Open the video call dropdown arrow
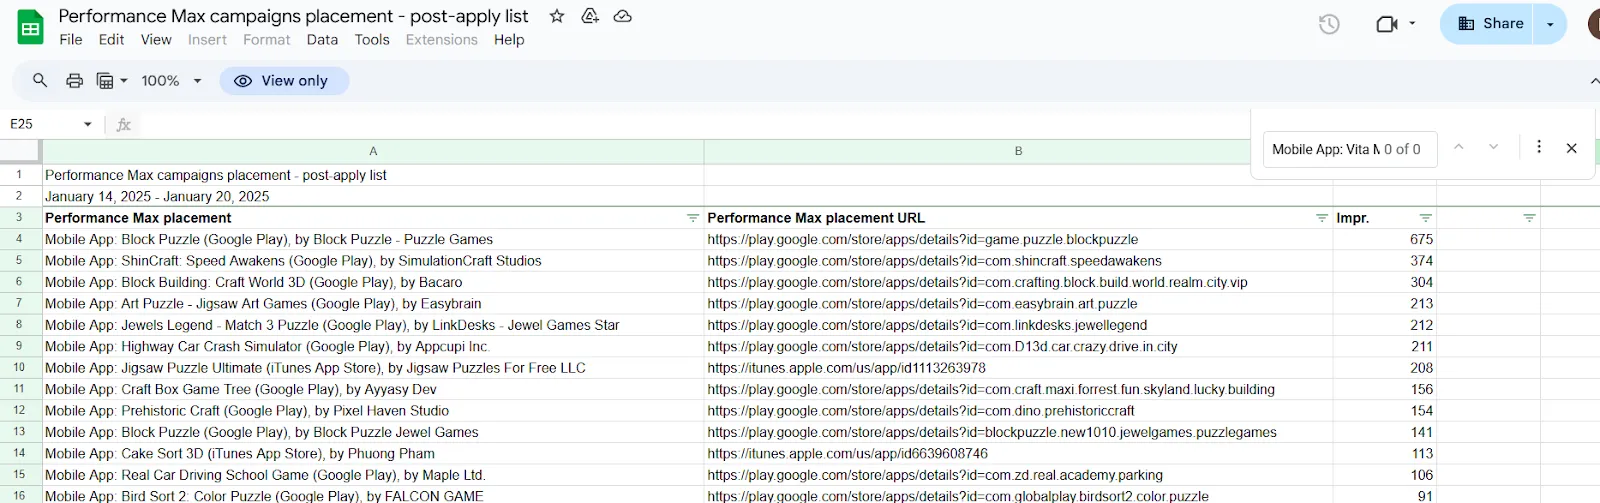This screenshot has height=503, width=1600. (x=1412, y=23)
